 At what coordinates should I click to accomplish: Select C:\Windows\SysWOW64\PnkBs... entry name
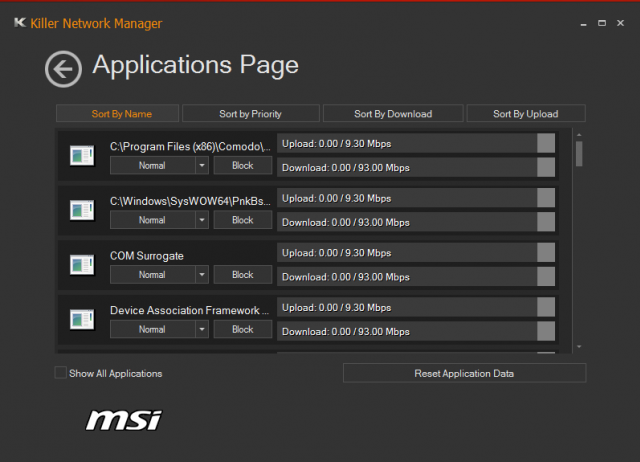click(190, 201)
